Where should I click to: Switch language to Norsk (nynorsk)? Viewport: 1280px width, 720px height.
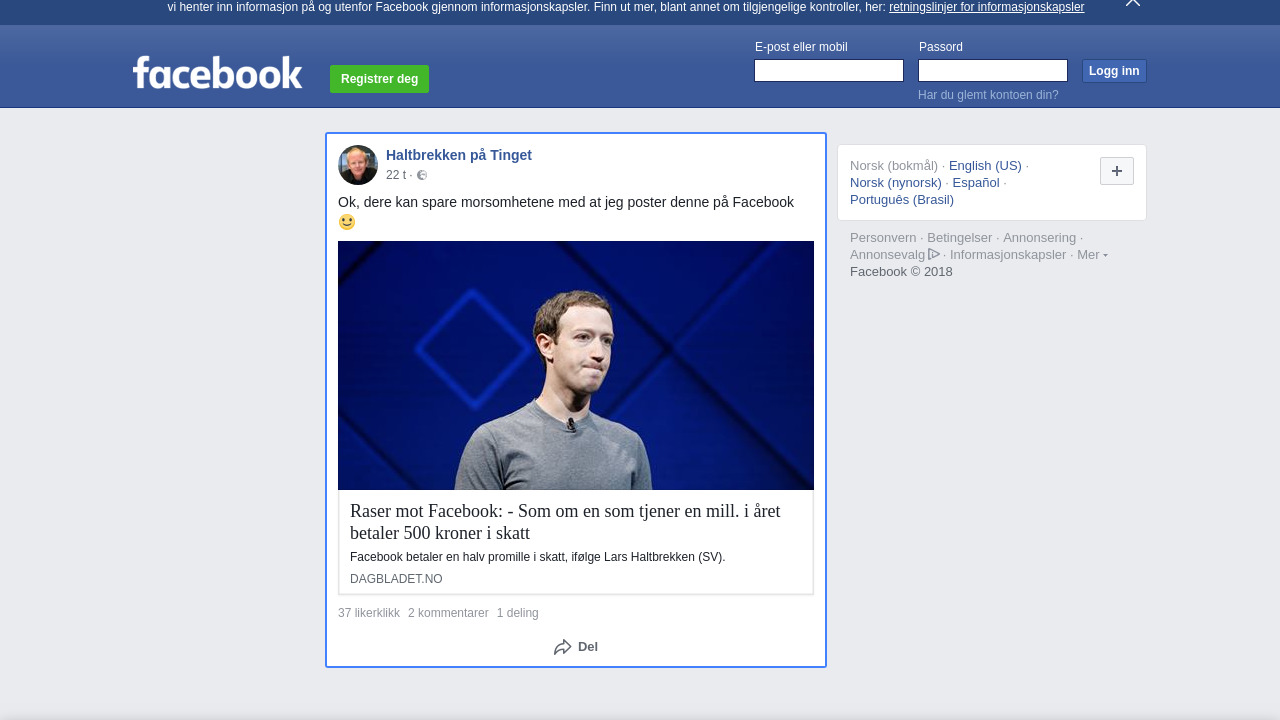pos(896,183)
